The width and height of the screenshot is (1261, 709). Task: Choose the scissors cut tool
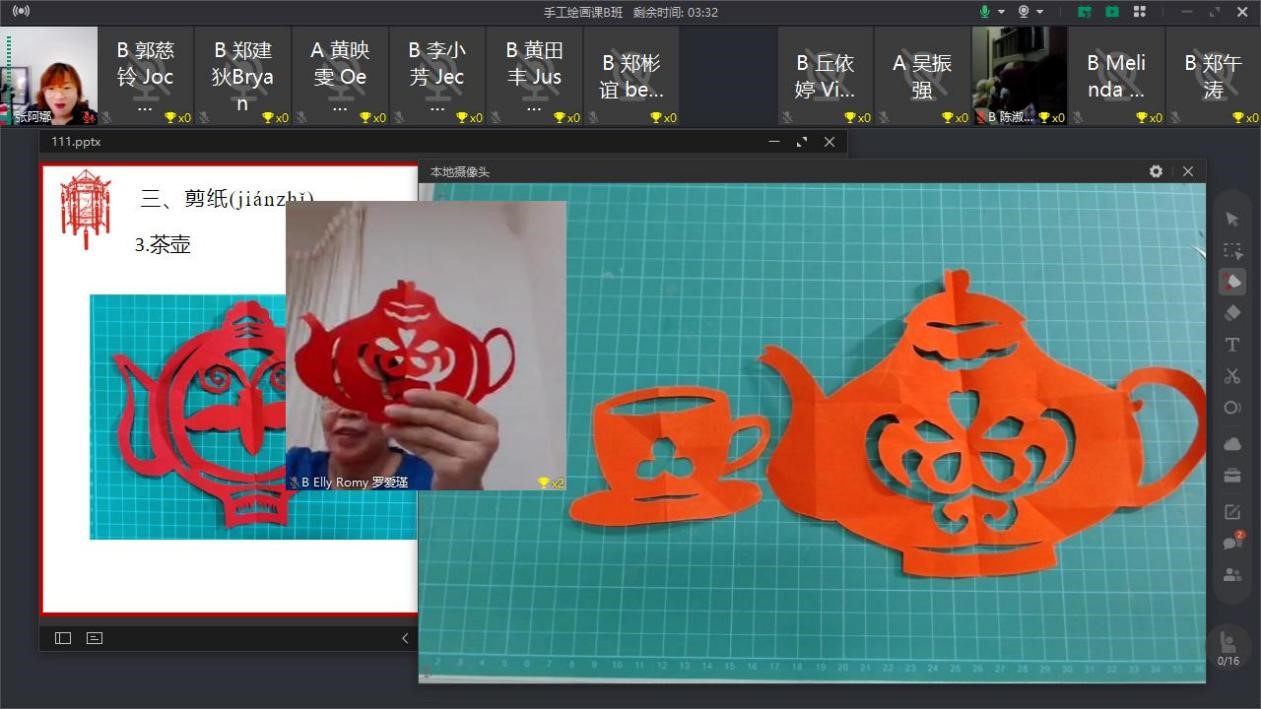coord(1232,376)
